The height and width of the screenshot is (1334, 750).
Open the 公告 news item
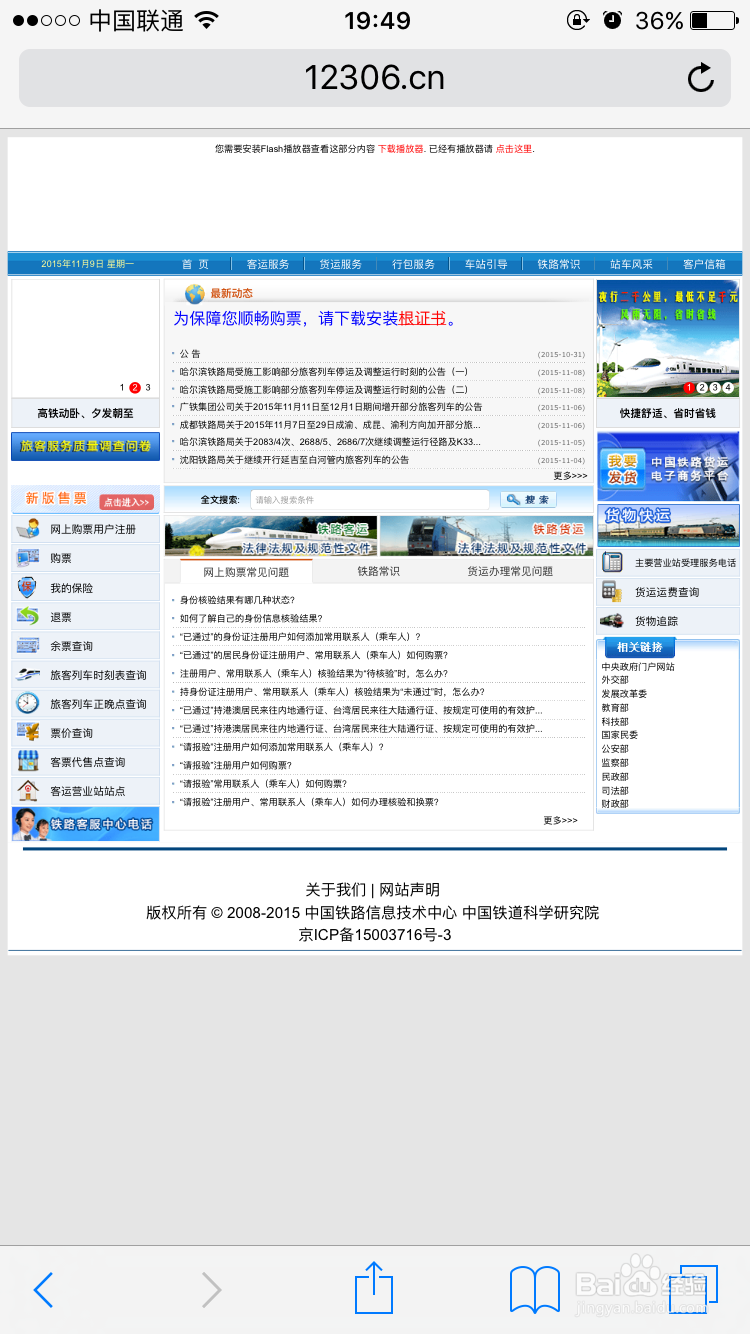(190, 354)
